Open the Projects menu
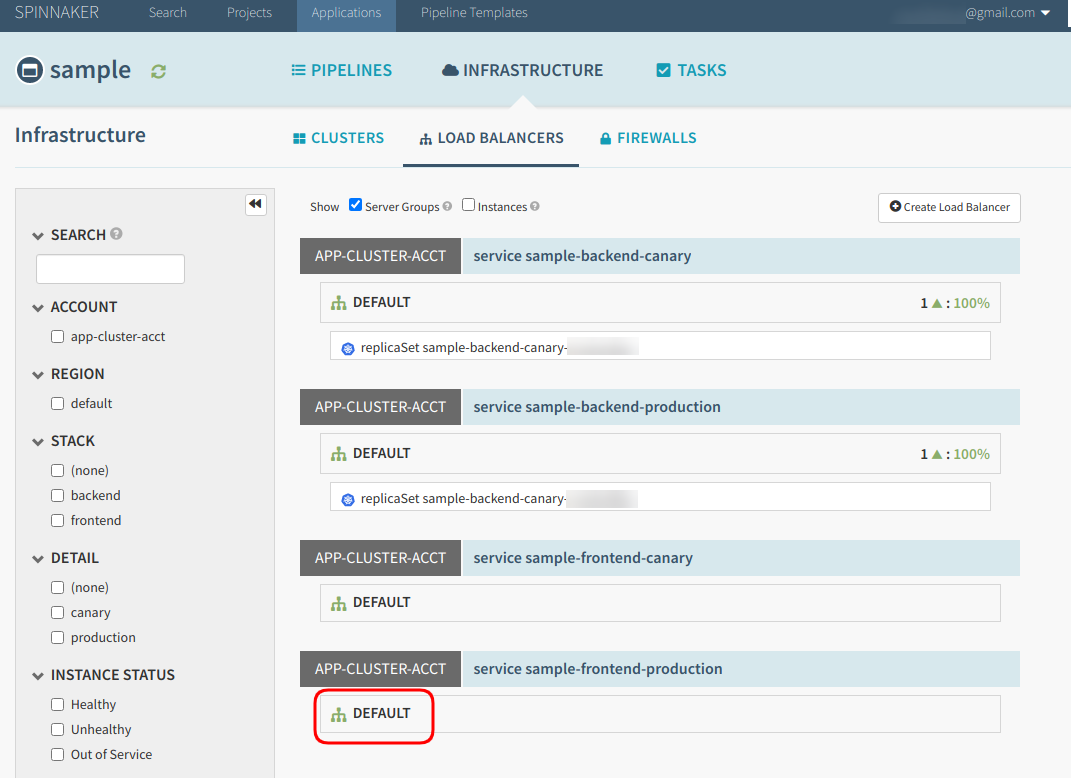 [x=249, y=13]
